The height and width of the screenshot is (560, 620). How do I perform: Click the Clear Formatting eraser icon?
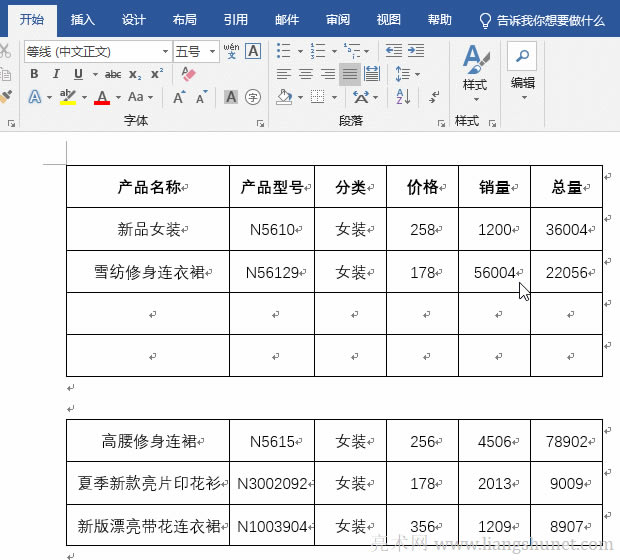[x=188, y=74]
